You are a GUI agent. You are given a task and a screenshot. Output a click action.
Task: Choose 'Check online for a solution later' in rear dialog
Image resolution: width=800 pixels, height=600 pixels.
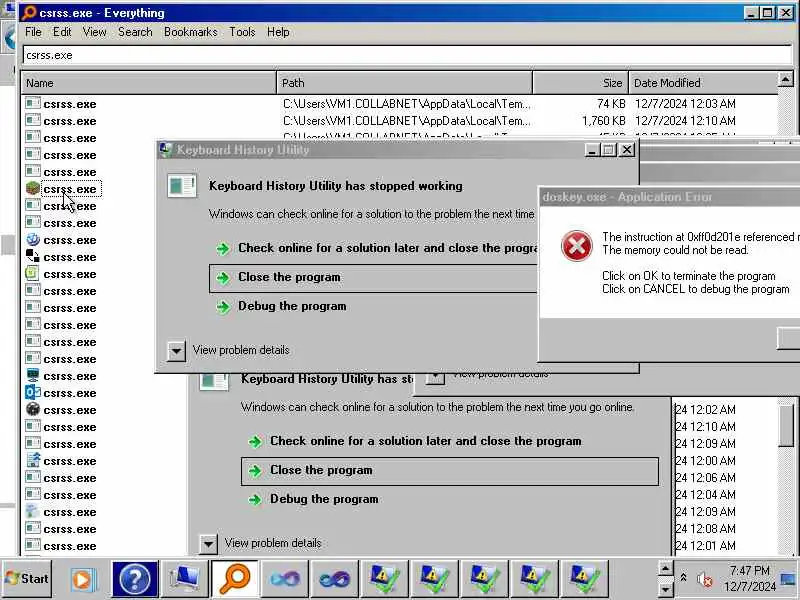450,441
